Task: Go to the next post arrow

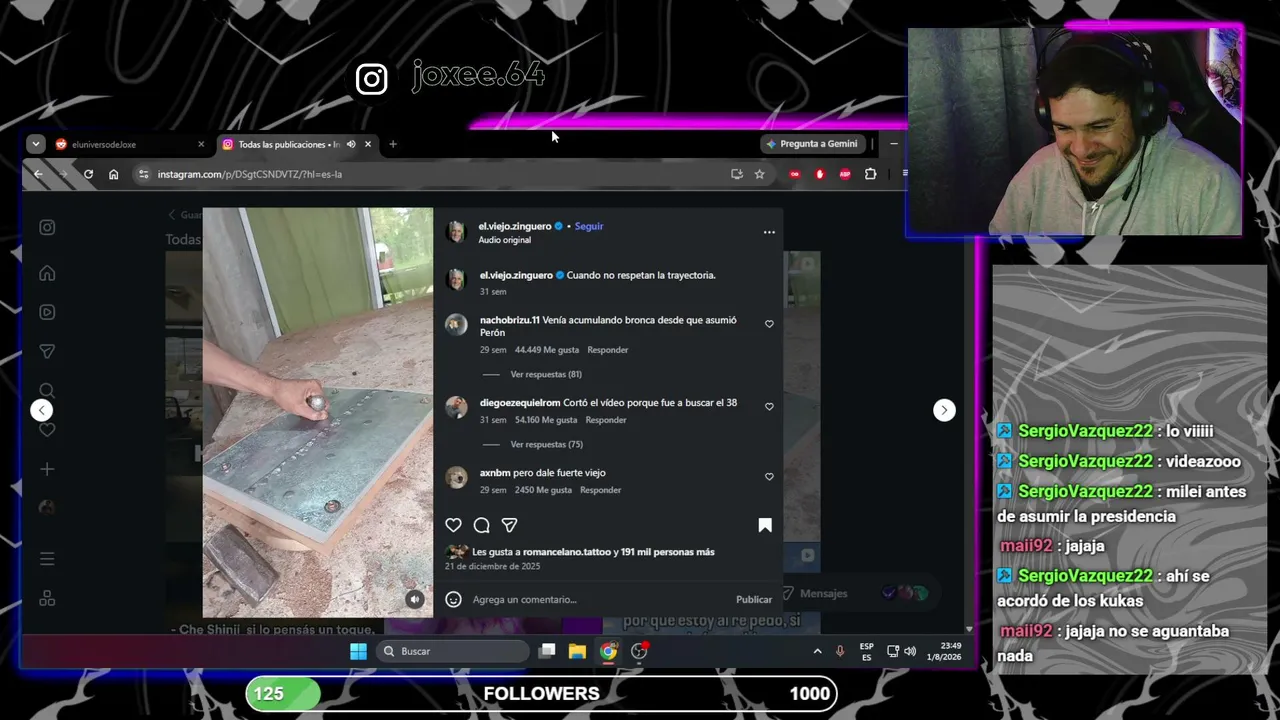Action: pyautogui.click(x=944, y=410)
